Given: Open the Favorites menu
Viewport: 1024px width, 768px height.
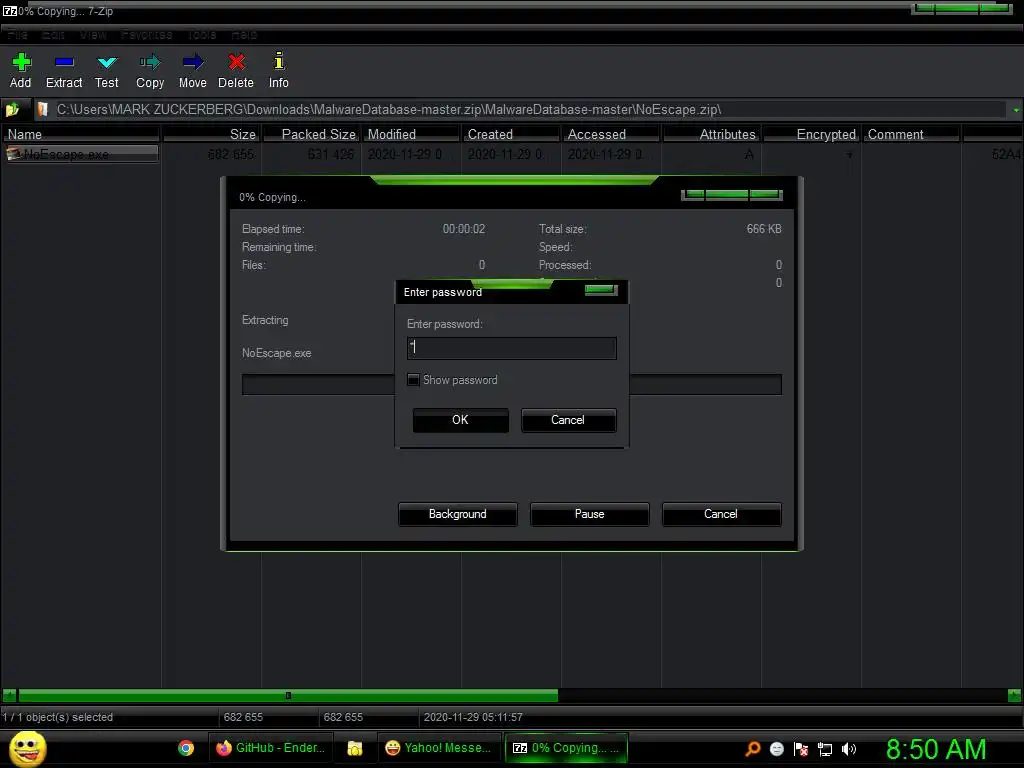Looking at the screenshot, I should [x=146, y=35].
